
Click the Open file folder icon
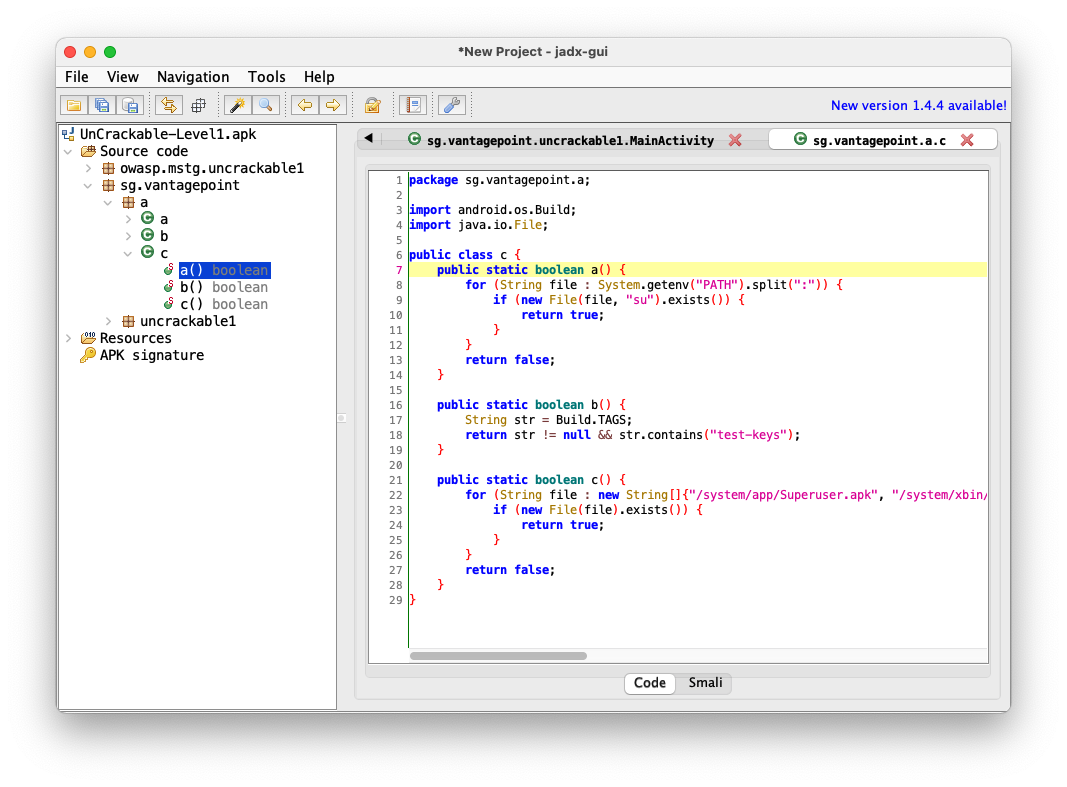[73, 105]
